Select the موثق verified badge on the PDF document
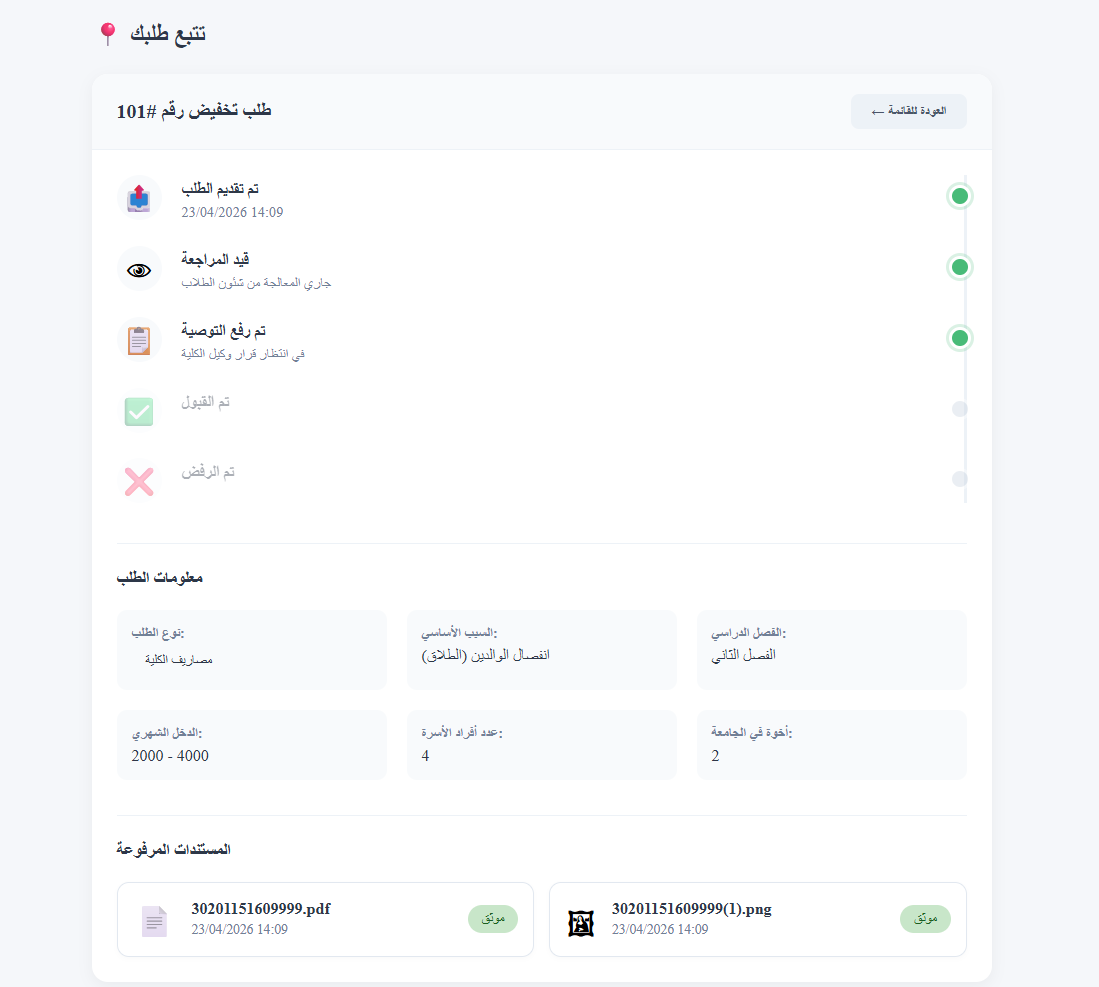The width and height of the screenshot is (1099, 987). 493,918
